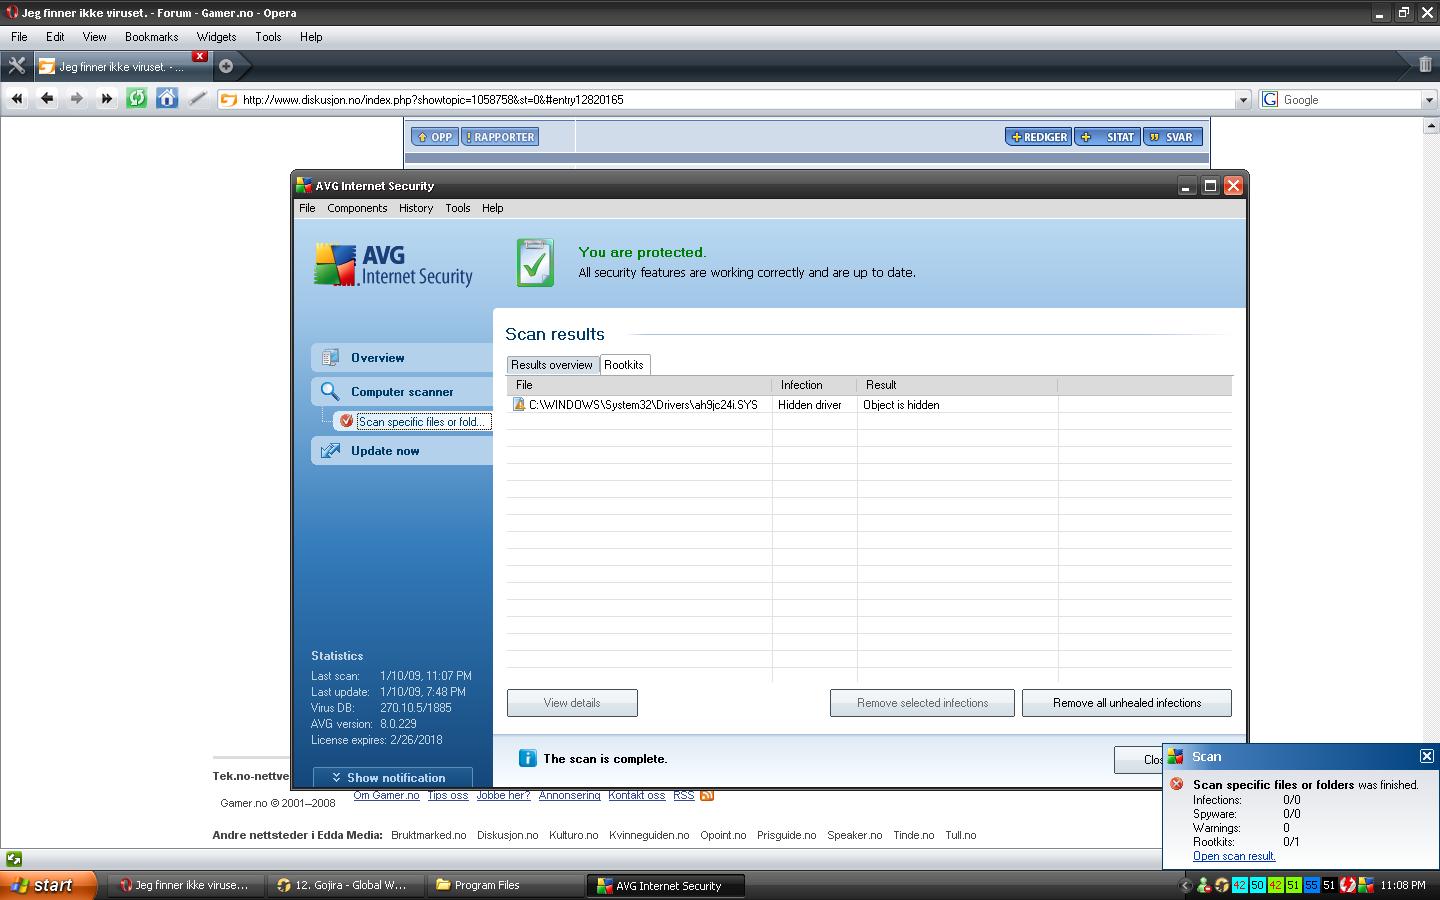Screen dimensions: 1440x900
Task: Select the Rootkits tab
Action: point(624,365)
